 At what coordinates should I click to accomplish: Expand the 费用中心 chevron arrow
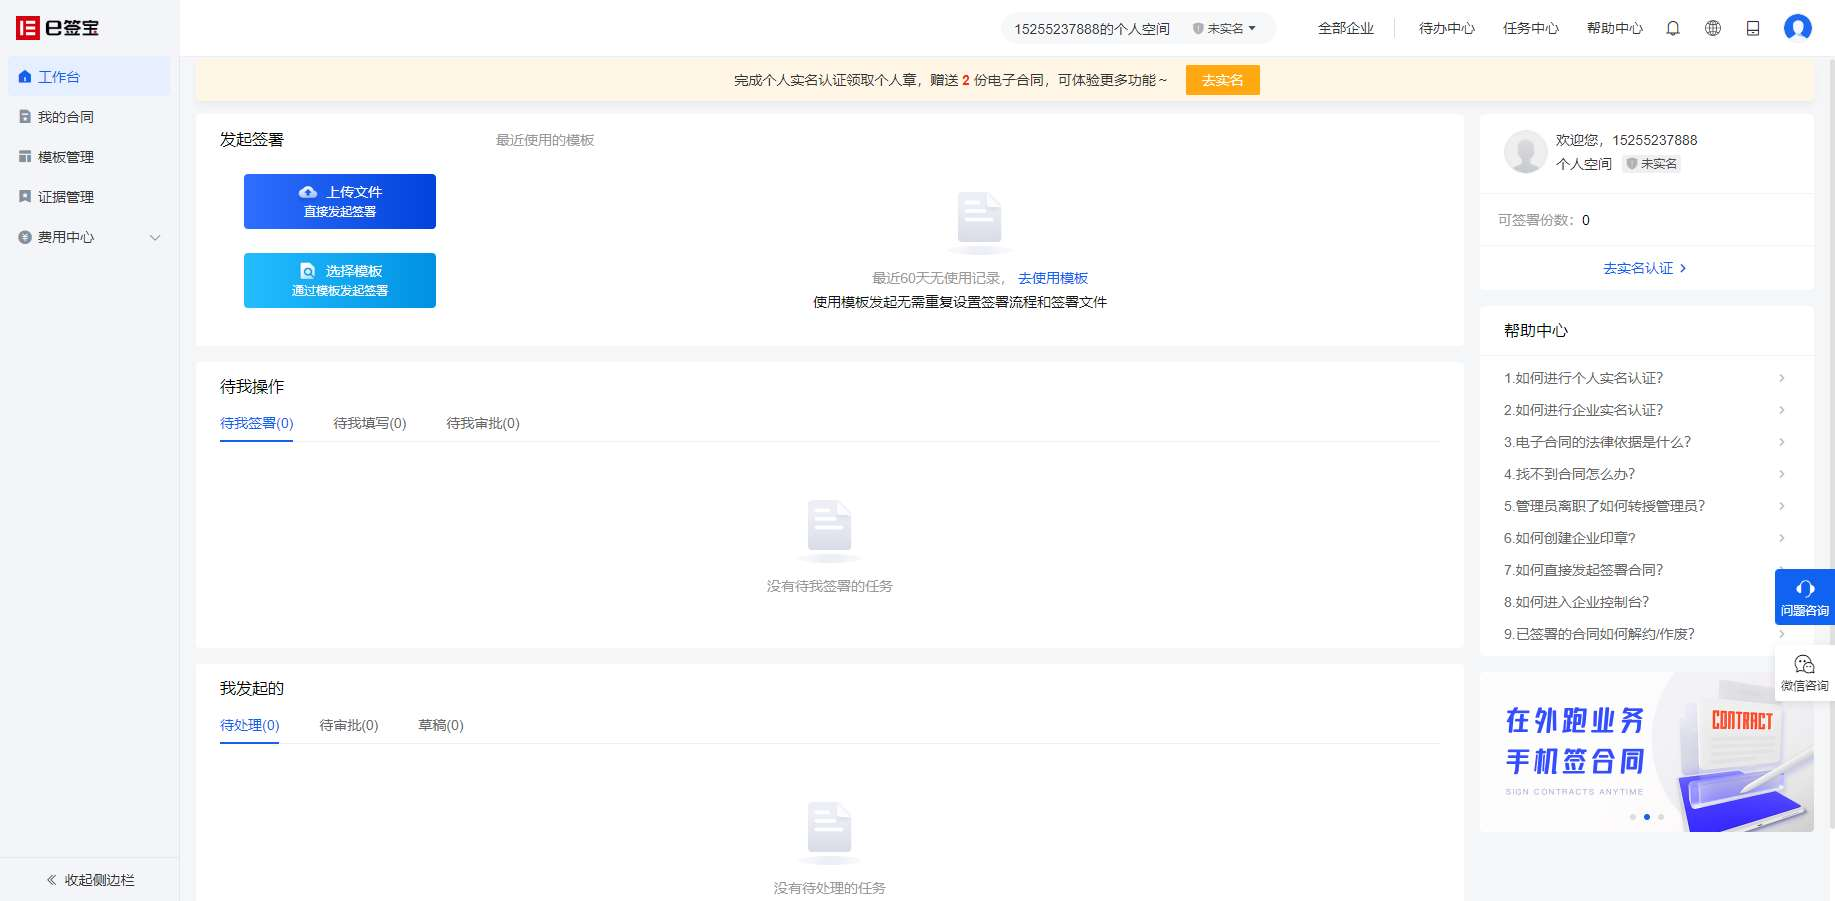(155, 237)
